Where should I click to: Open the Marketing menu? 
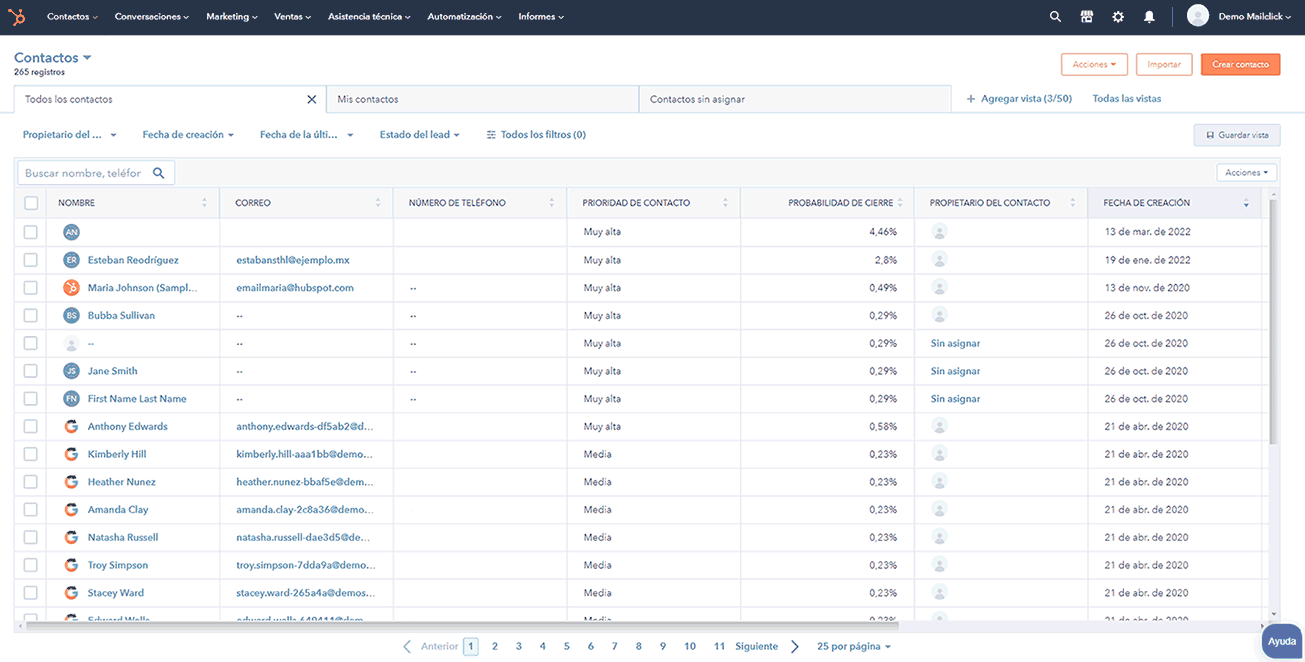tap(231, 17)
